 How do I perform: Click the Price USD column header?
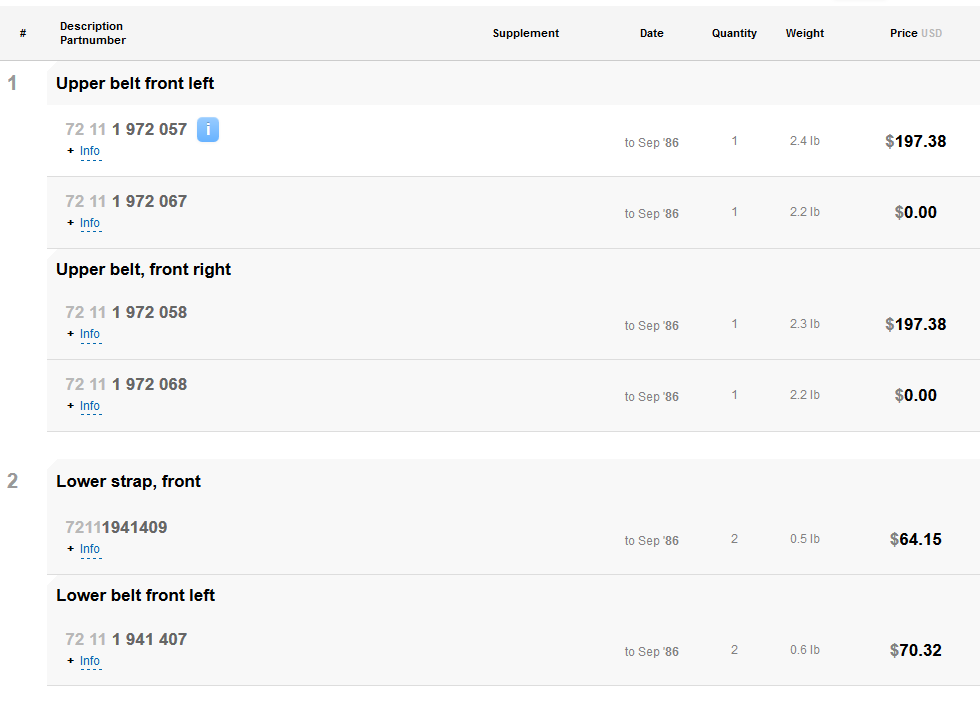click(x=915, y=33)
